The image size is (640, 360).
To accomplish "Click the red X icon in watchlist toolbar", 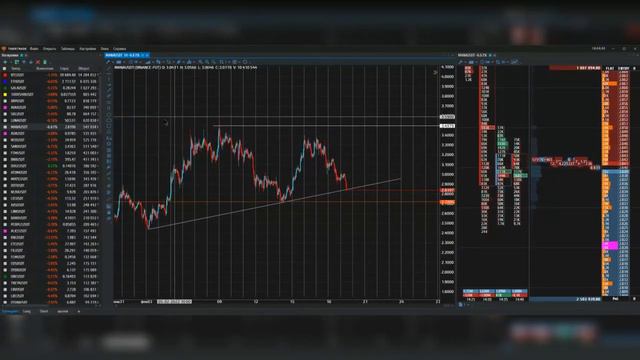I will pos(38,62).
